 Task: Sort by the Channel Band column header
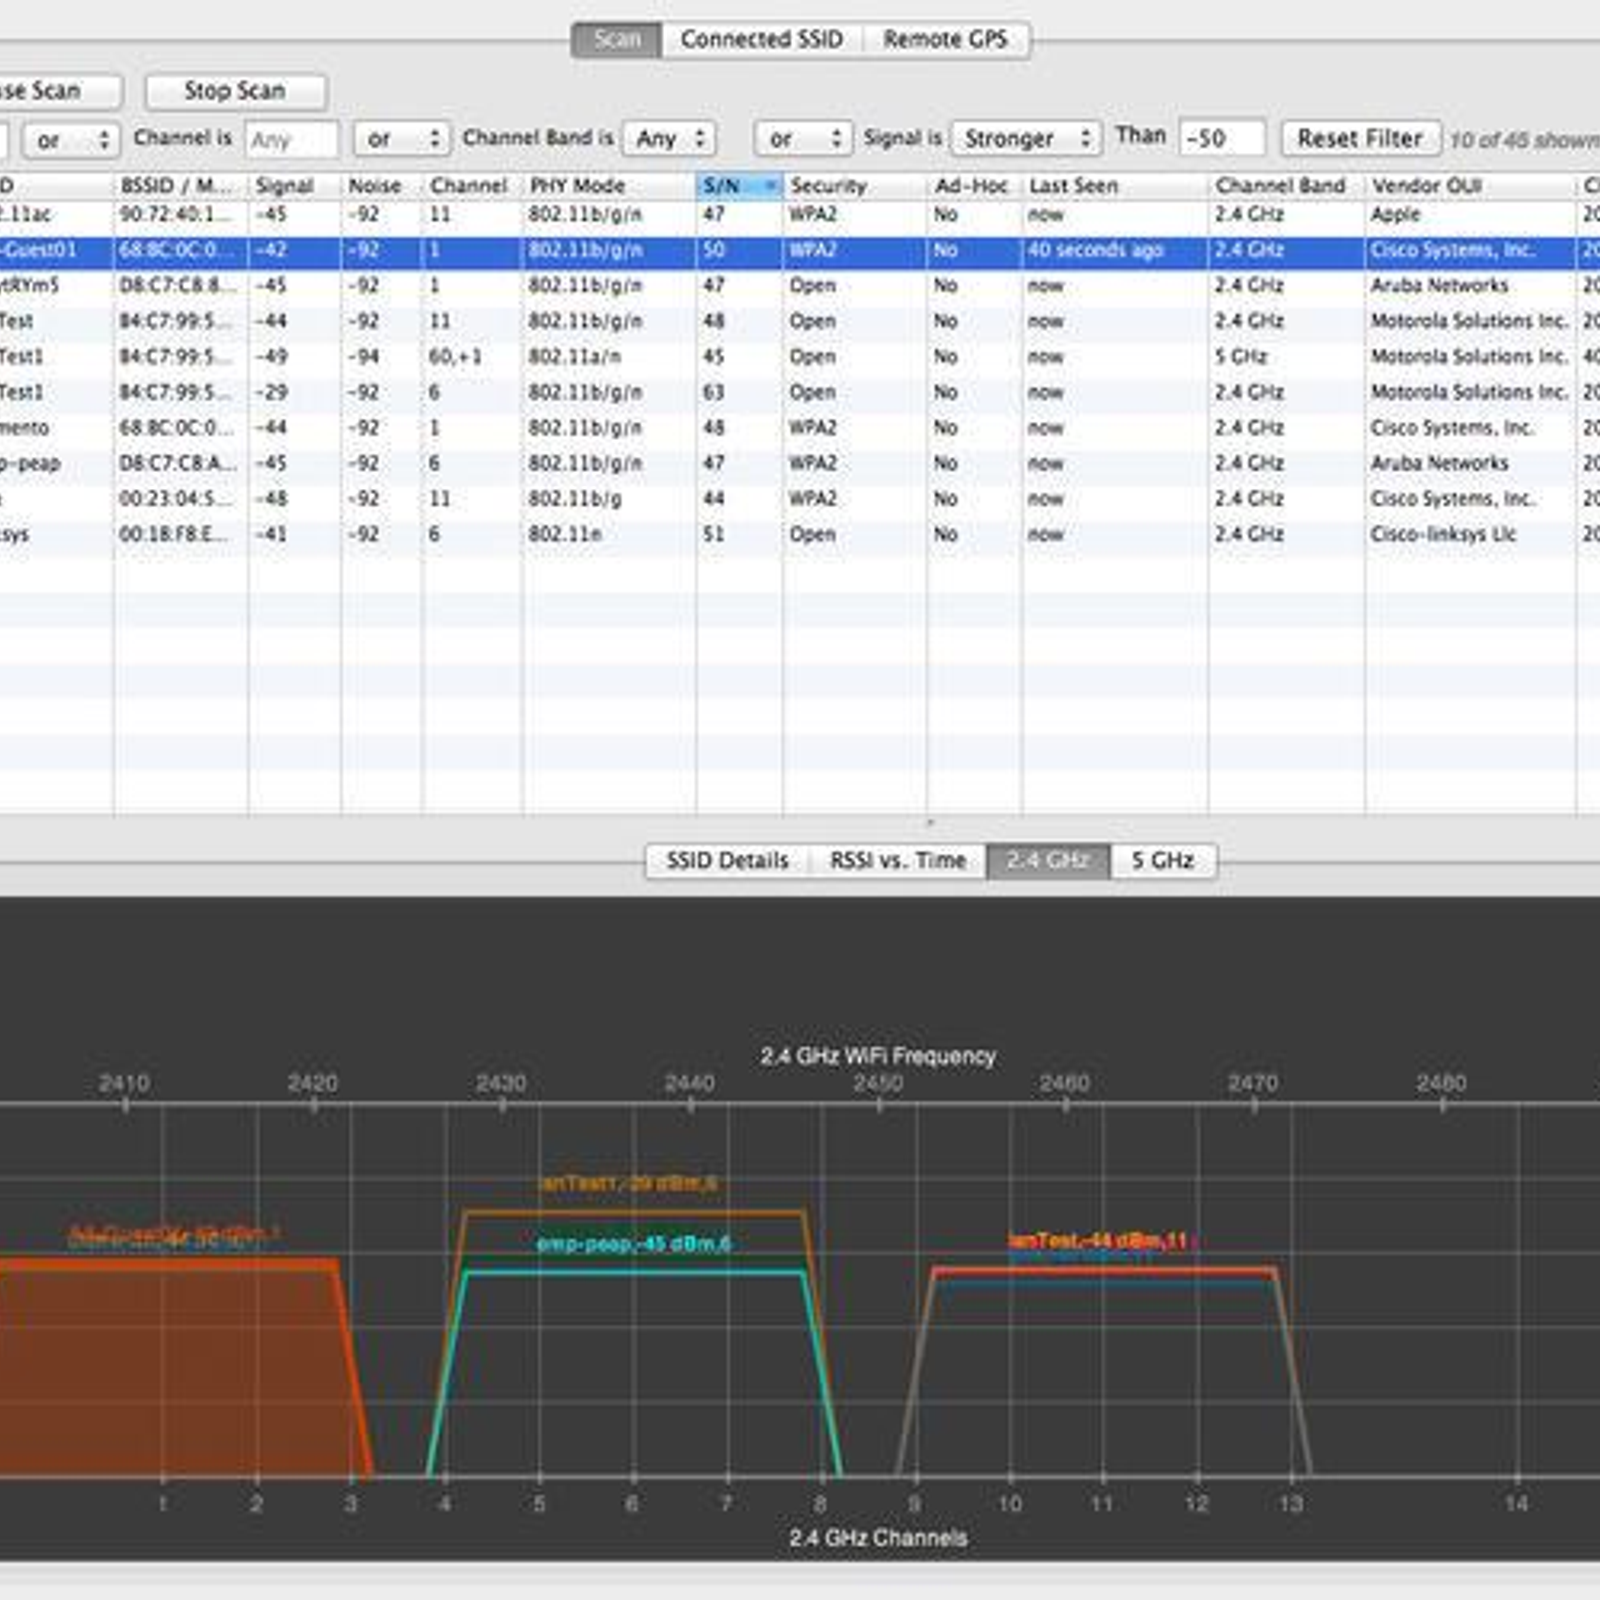click(1286, 186)
